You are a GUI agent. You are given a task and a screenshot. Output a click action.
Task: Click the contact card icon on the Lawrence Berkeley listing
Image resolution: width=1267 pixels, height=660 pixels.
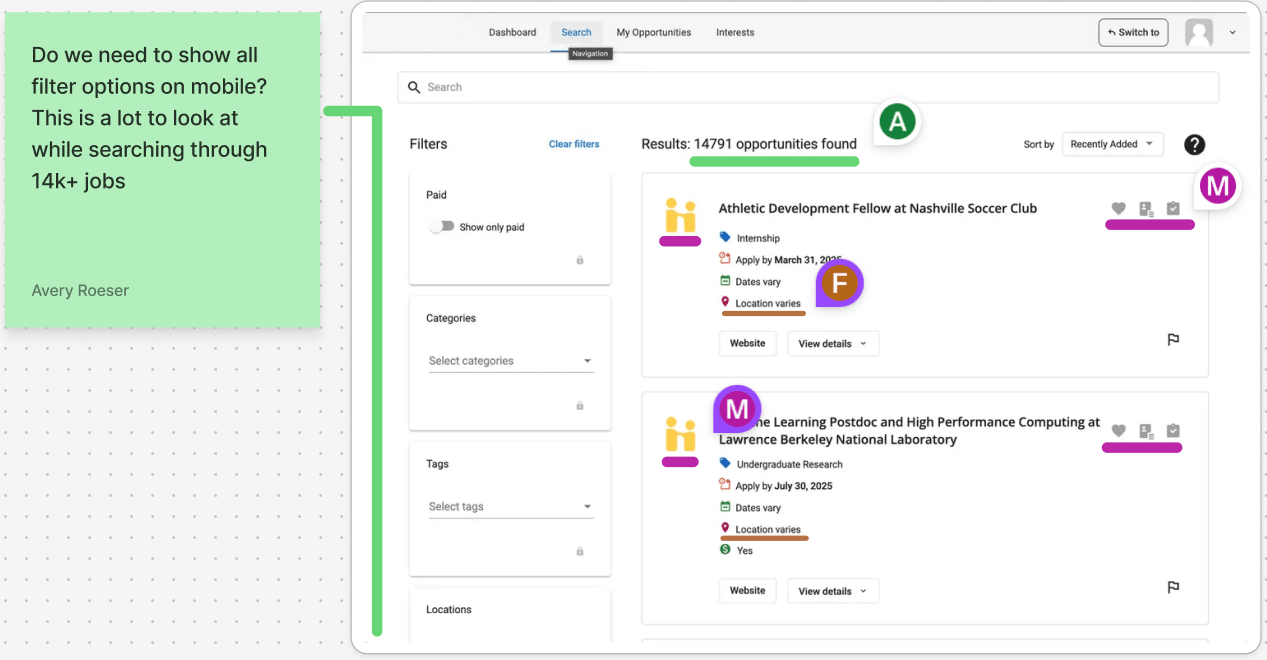click(x=1147, y=431)
